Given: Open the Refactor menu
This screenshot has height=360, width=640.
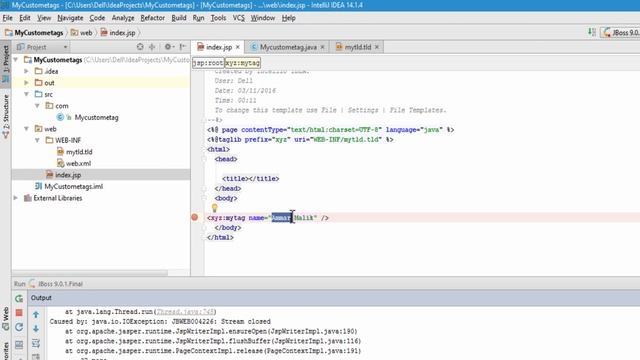Looking at the screenshot, I should (152, 18).
